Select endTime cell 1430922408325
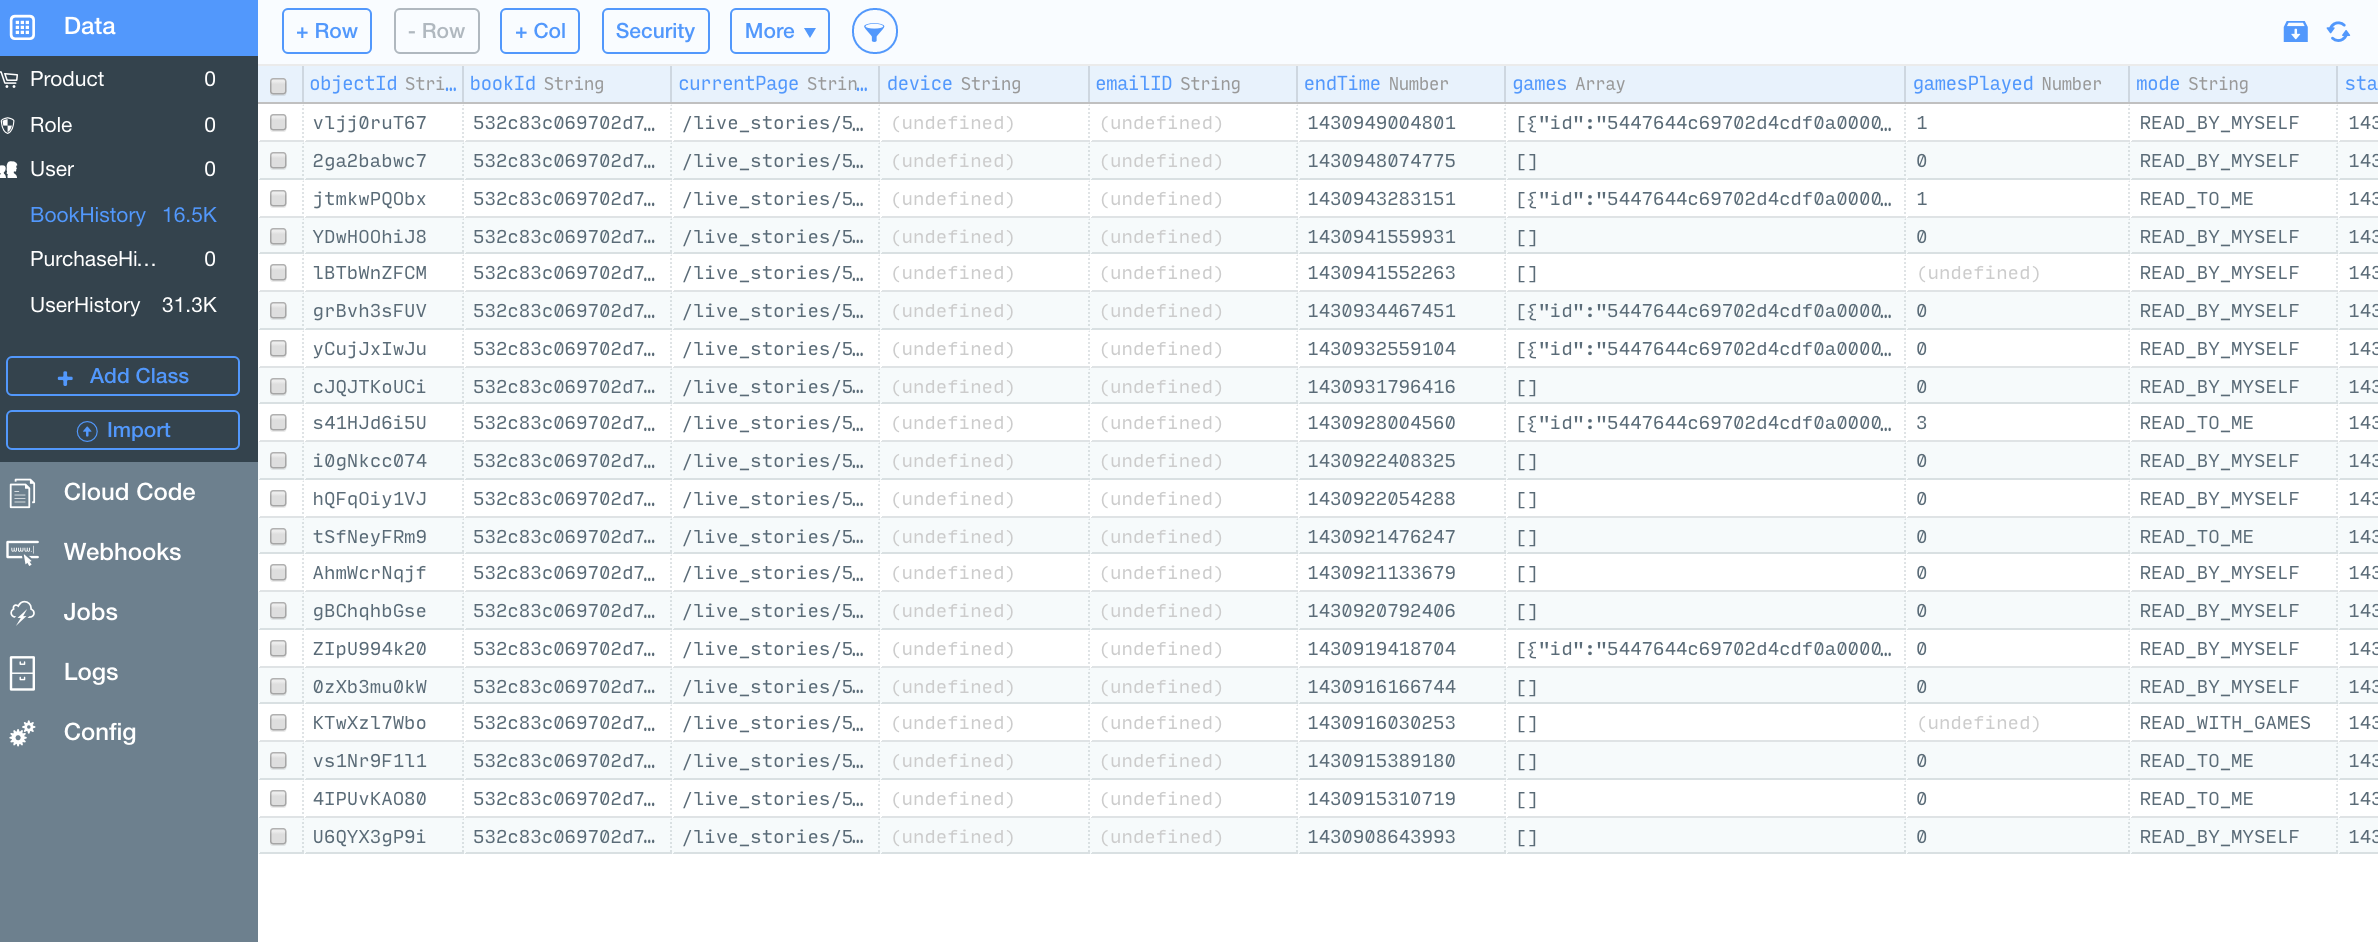Screen dimensions: 2378x942 (x=1401, y=461)
